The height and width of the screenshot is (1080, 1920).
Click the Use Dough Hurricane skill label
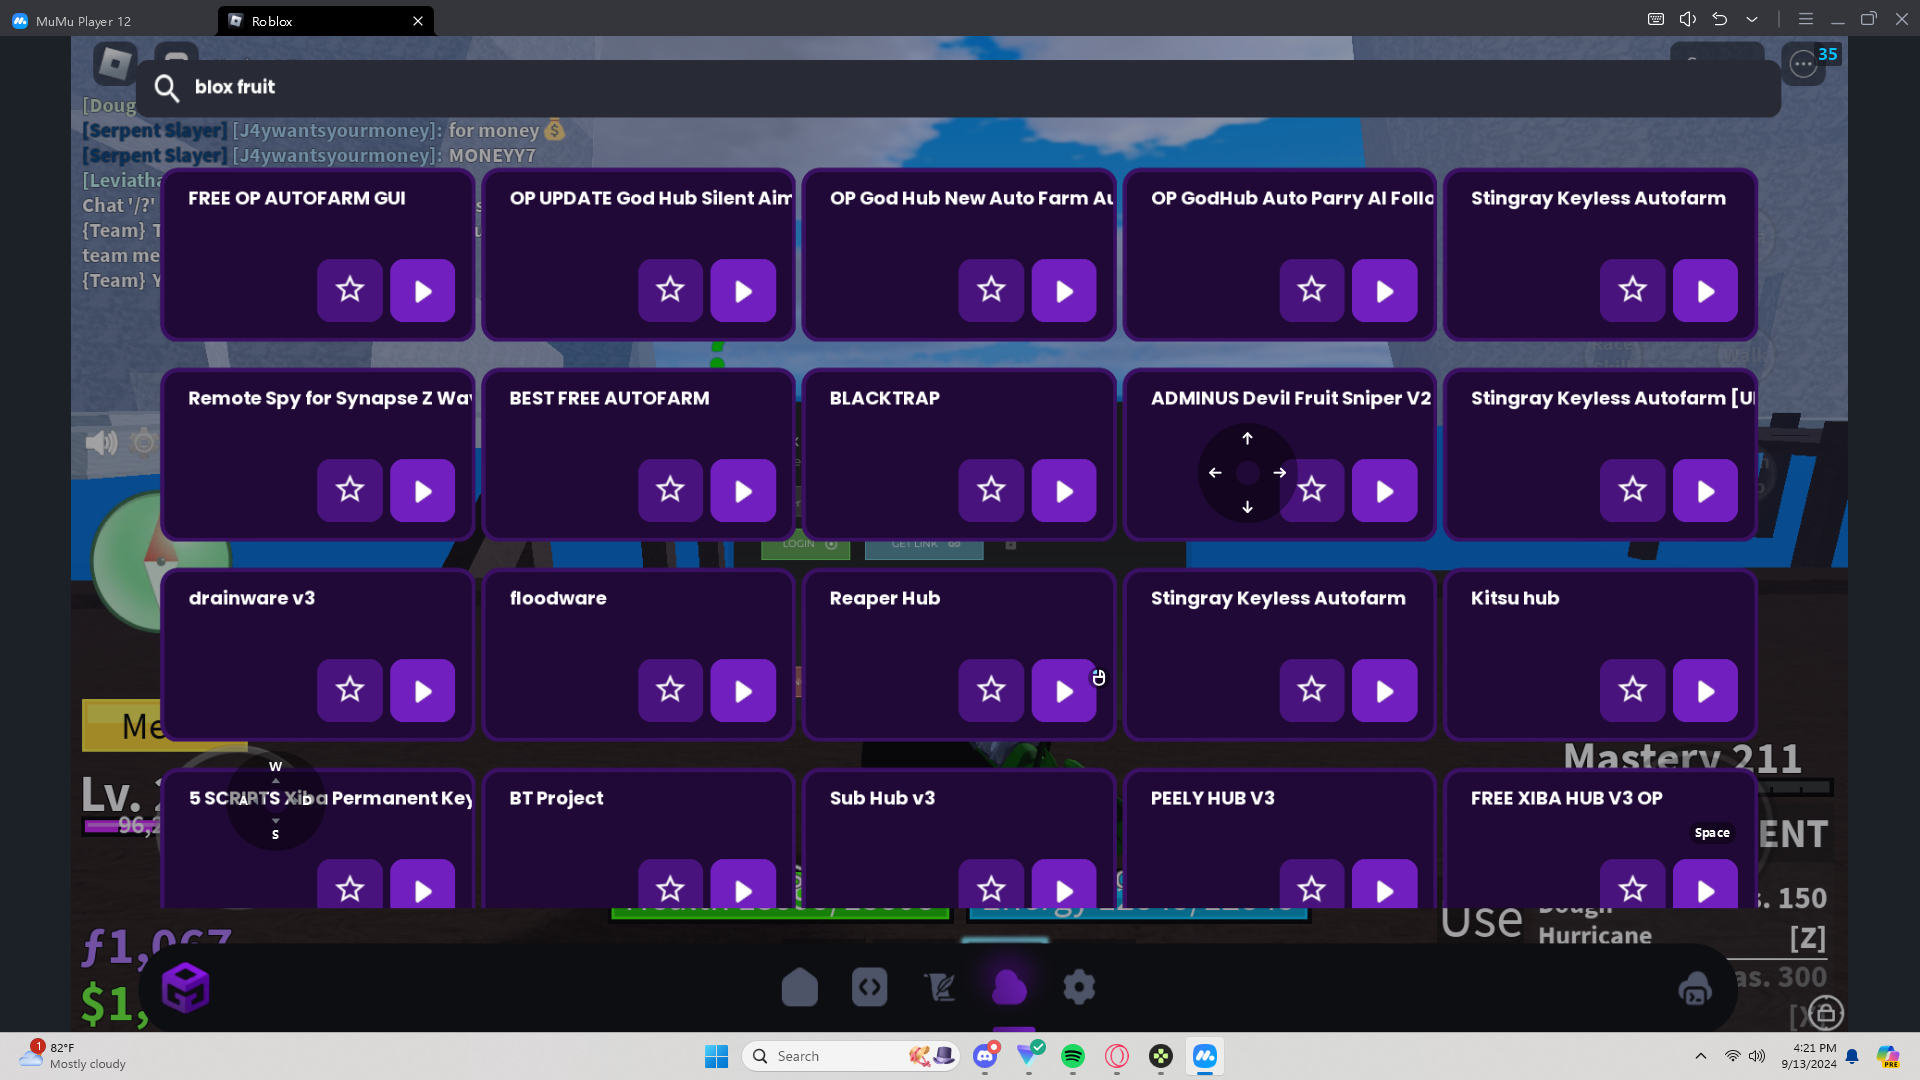tap(1546, 921)
